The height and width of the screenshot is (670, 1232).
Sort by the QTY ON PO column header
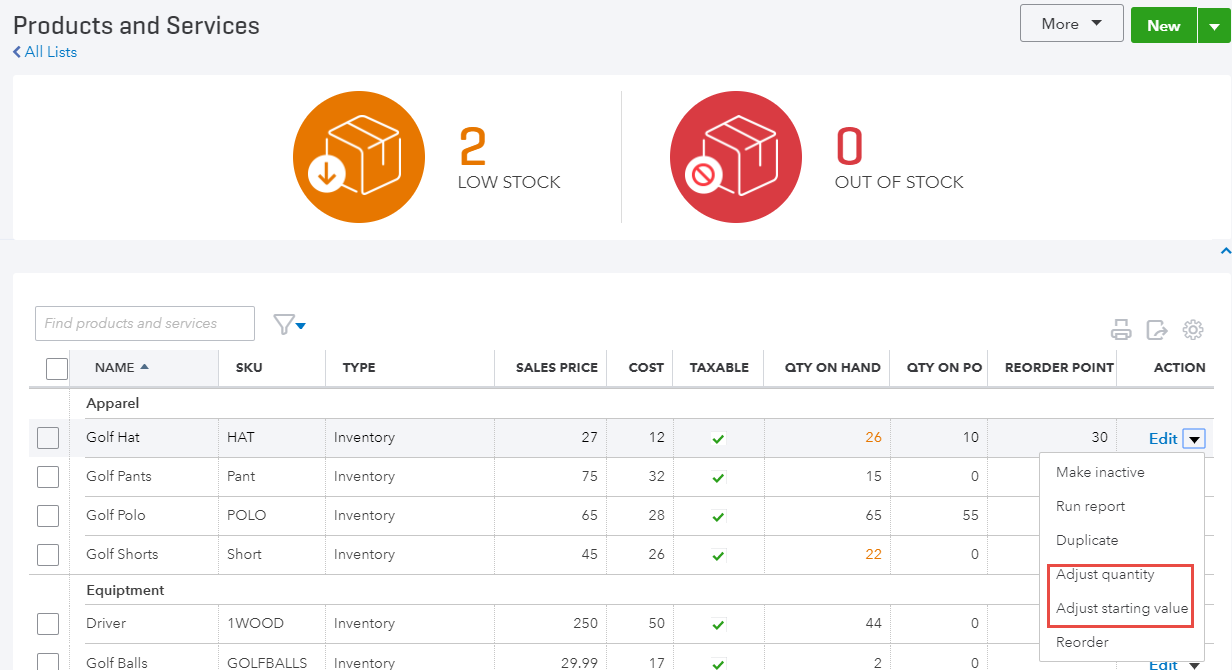945,367
